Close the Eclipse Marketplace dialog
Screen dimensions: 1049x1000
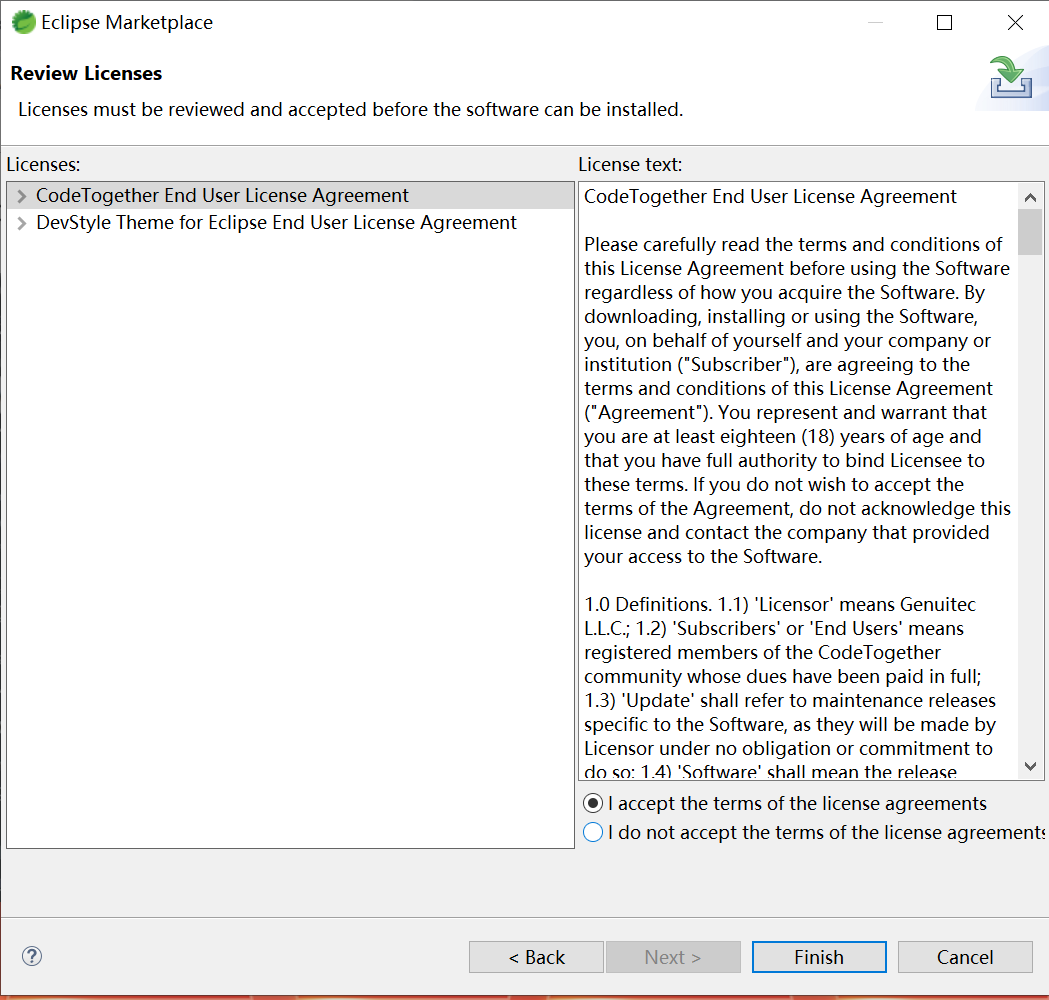tap(1015, 22)
